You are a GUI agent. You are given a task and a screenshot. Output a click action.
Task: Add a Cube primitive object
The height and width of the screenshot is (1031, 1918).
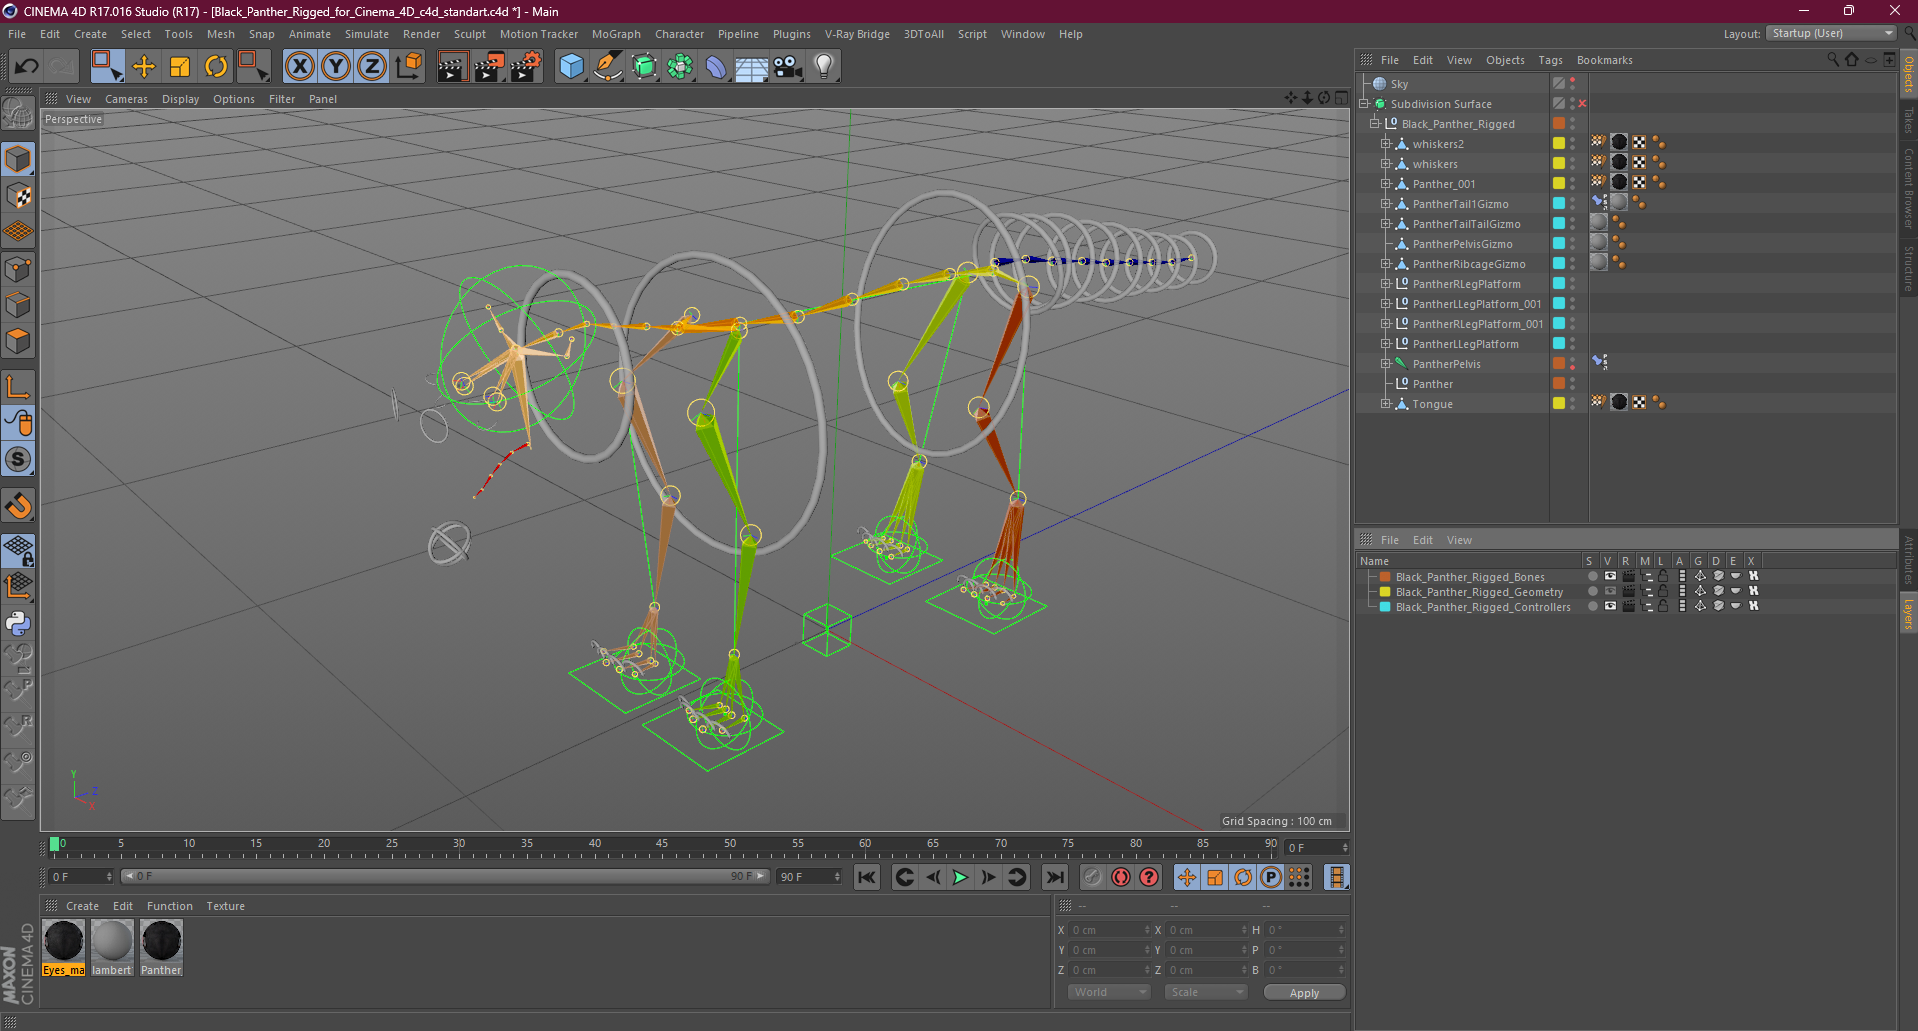572,67
